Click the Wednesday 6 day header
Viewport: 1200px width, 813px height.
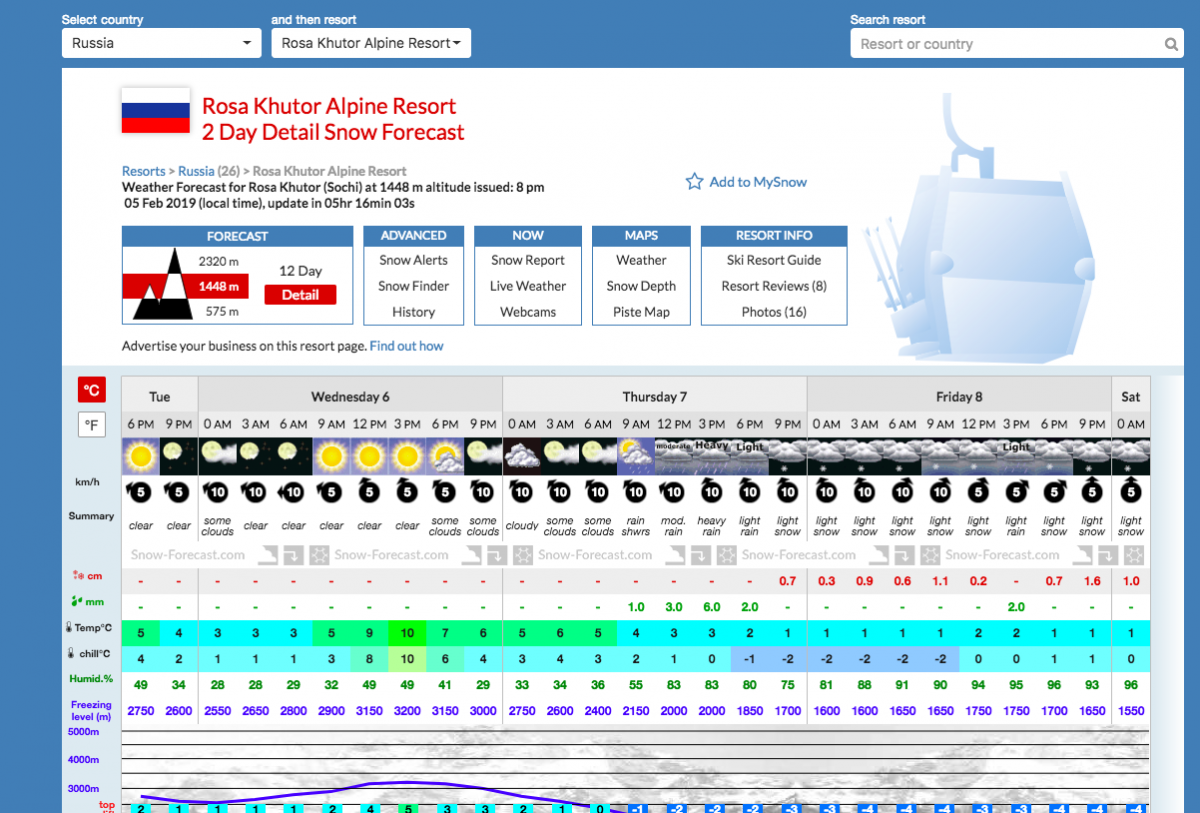[x=350, y=397]
